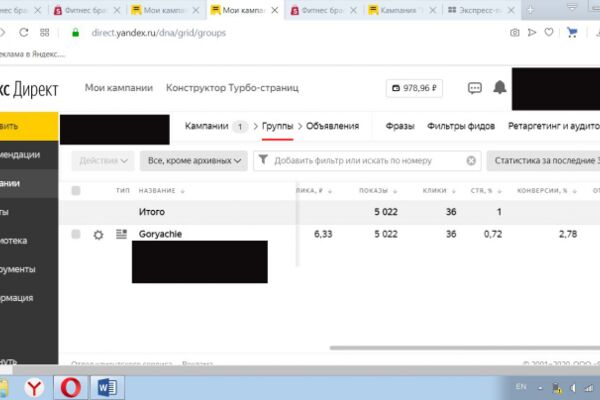
Task: Click the Goryachie CTR value 0,72
Action: [x=492, y=234]
